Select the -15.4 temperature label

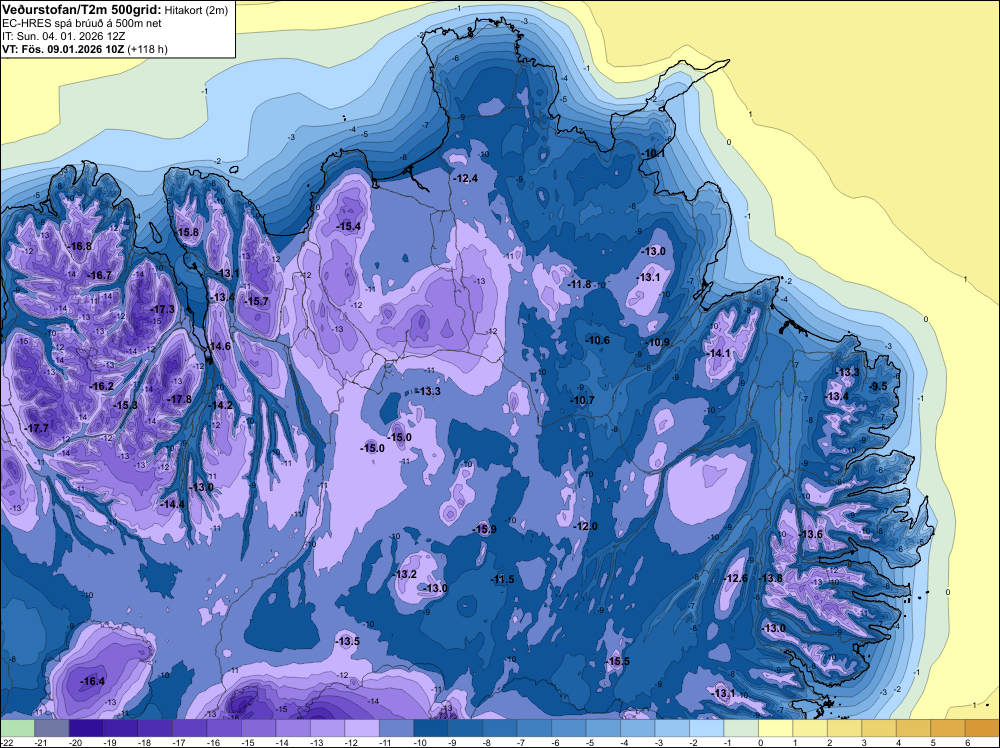click(349, 226)
